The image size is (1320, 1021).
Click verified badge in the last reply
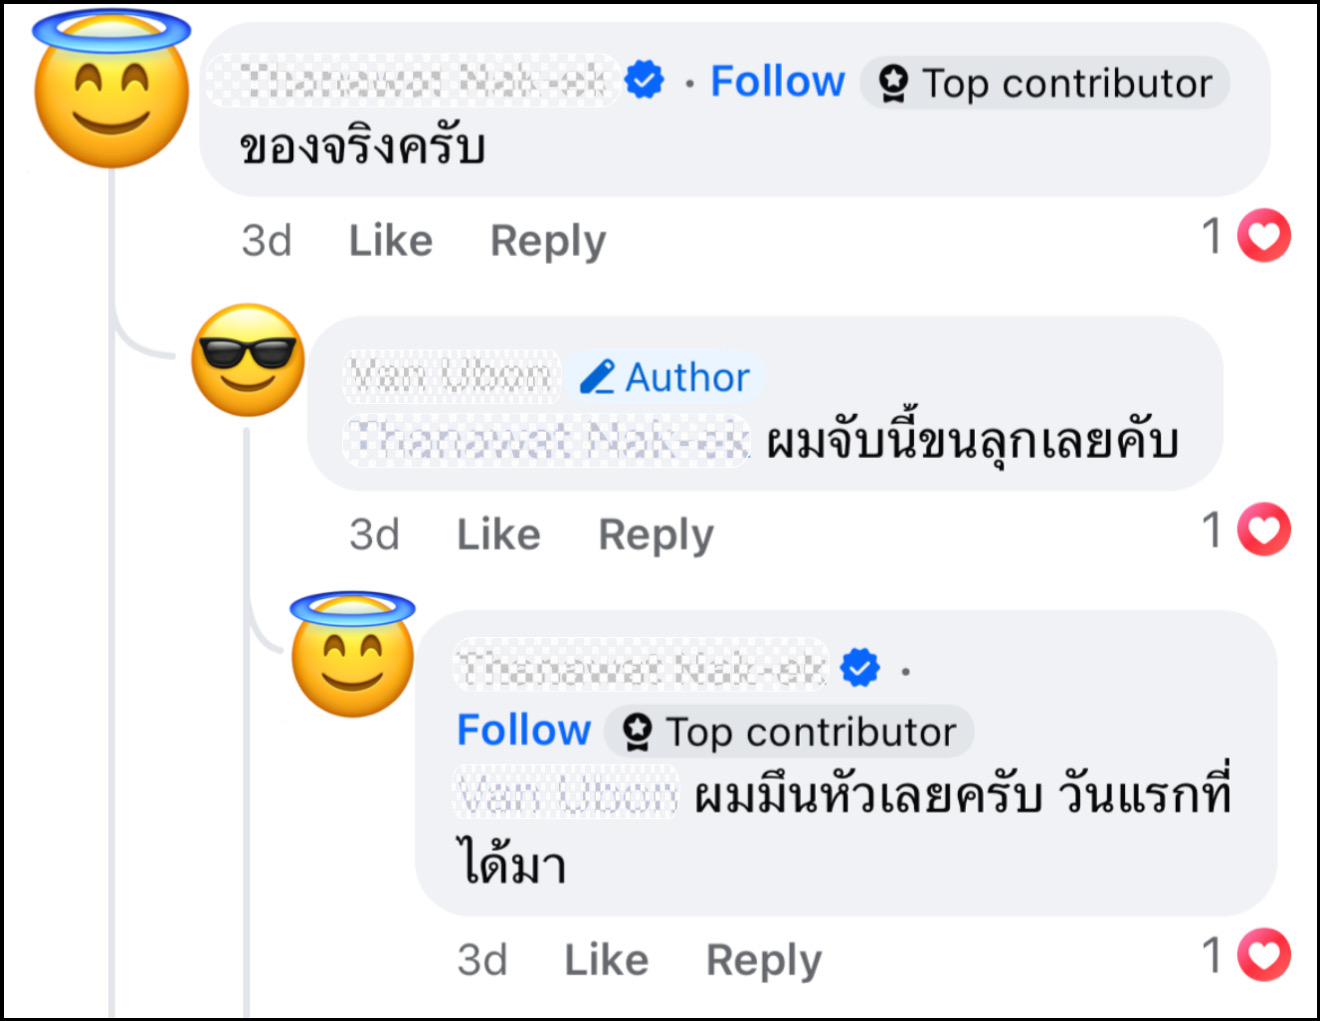click(860, 667)
